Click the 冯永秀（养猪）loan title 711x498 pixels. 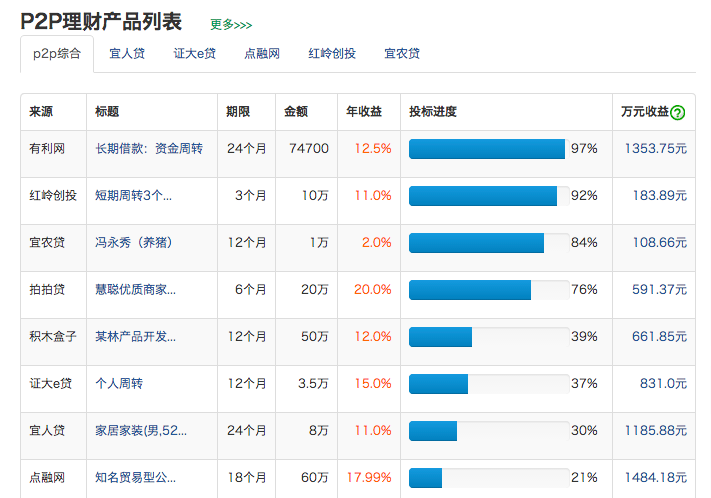point(133,243)
